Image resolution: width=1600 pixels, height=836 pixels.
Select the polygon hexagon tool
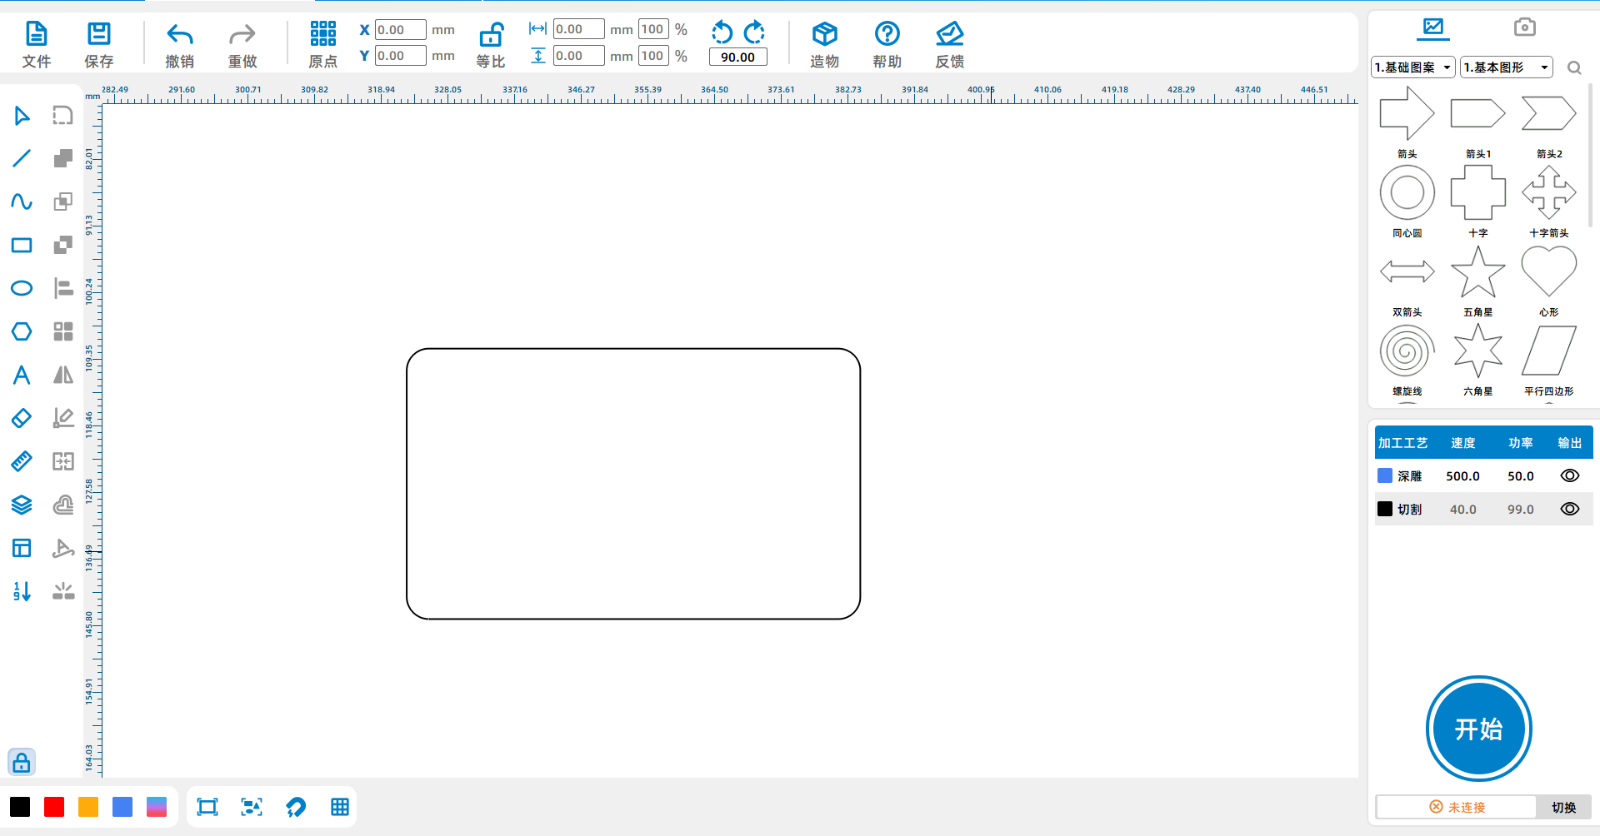21,331
